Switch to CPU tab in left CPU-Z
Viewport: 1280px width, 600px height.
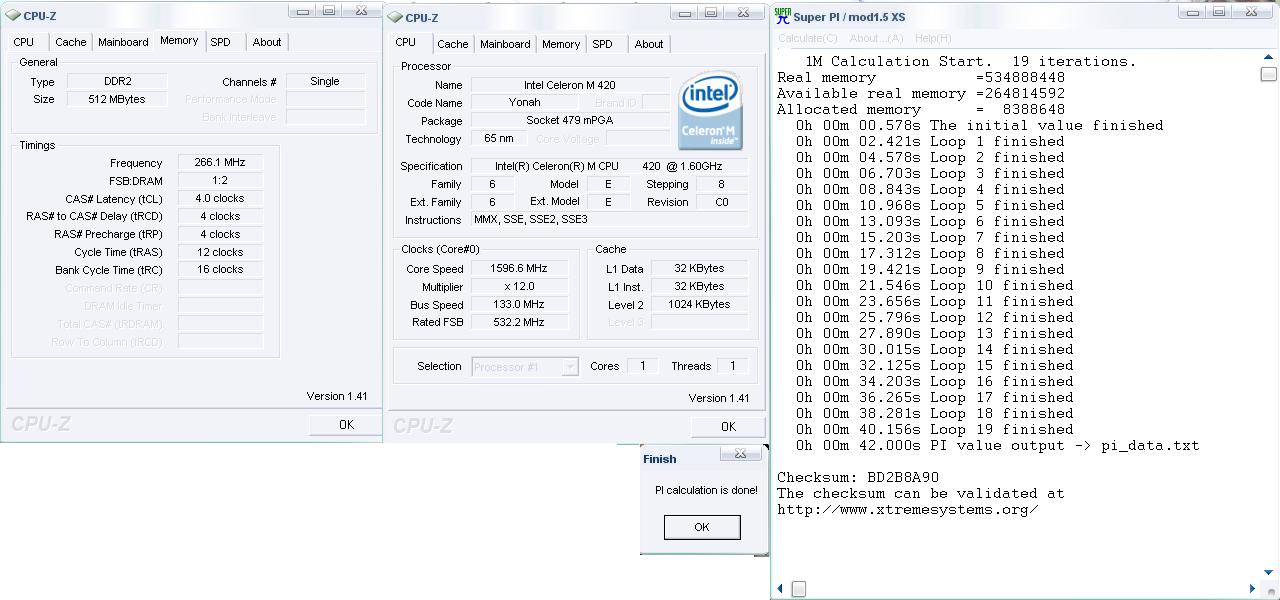[x=24, y=42]
